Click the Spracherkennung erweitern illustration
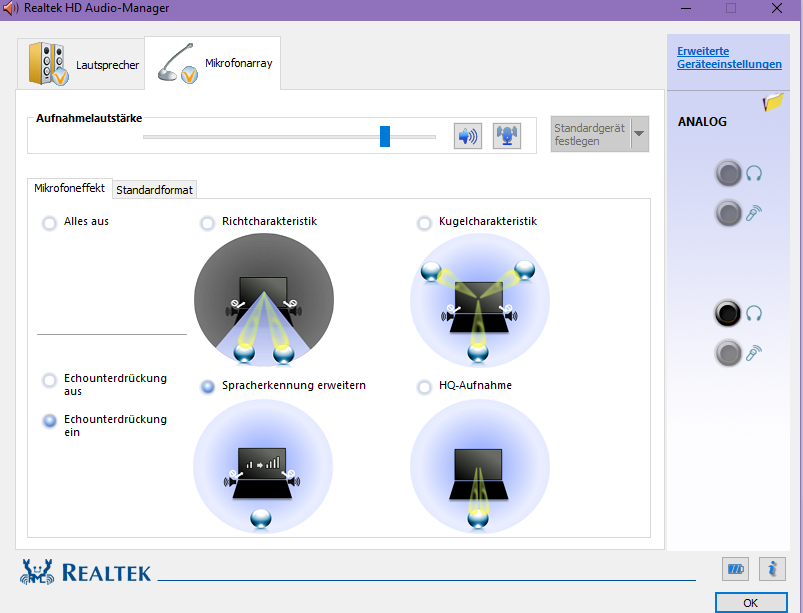Screen dimensions: 803x613 pyautogui.click(x=263, y=466)
